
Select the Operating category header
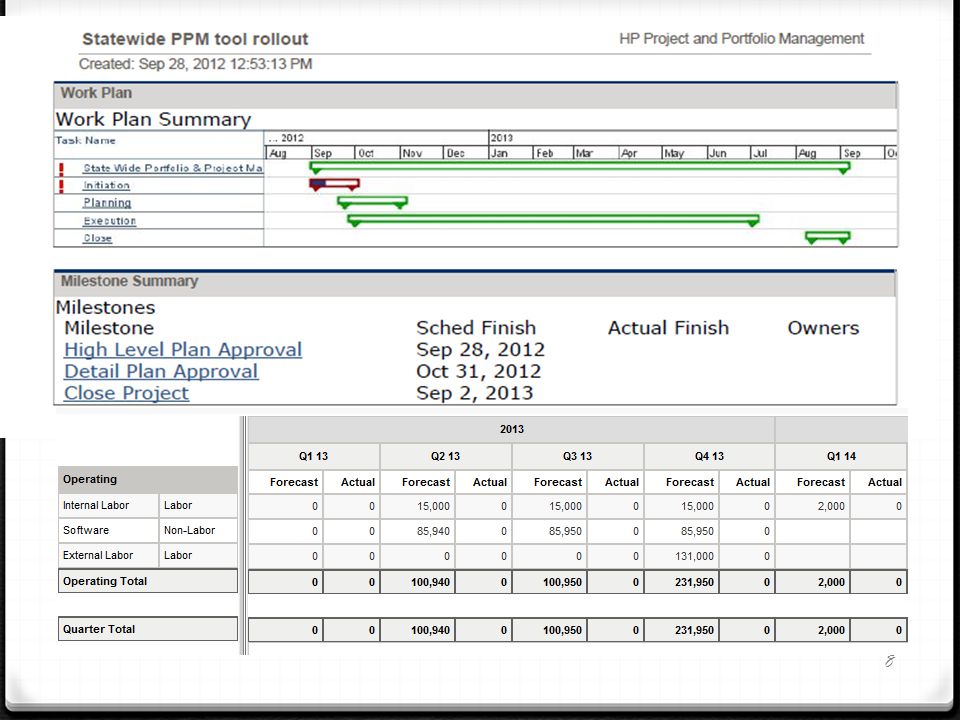point(148,479)
